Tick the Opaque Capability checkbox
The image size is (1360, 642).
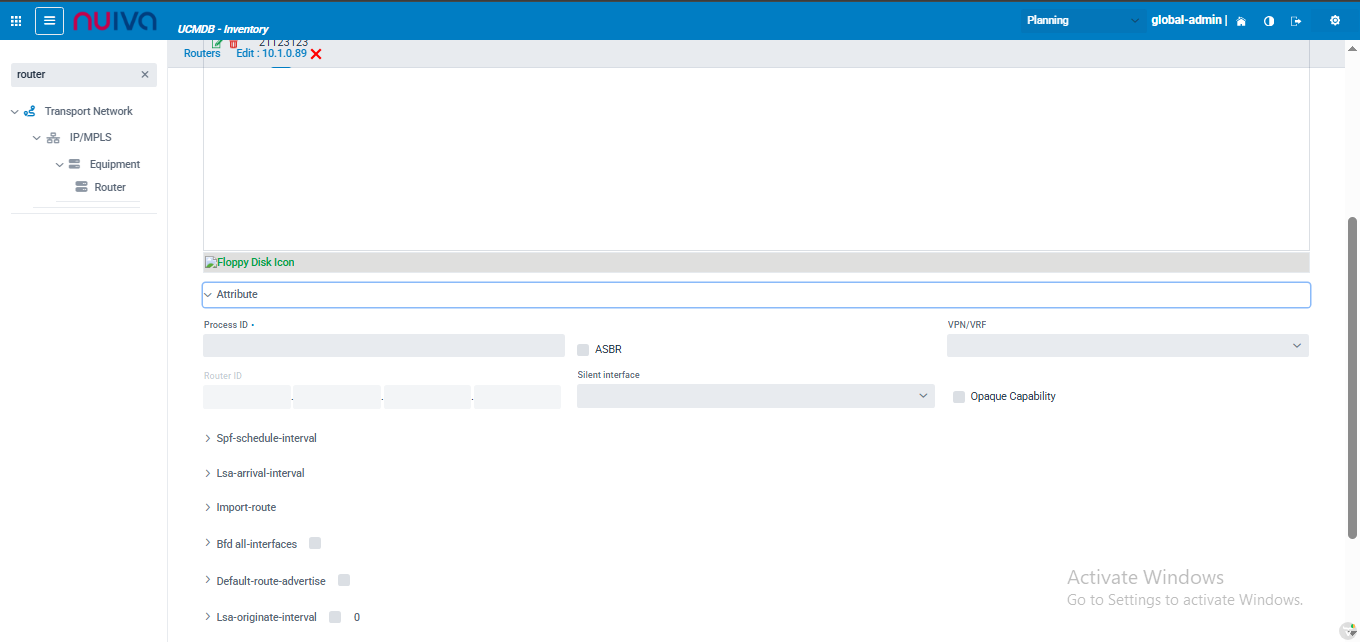pos(959,397)
